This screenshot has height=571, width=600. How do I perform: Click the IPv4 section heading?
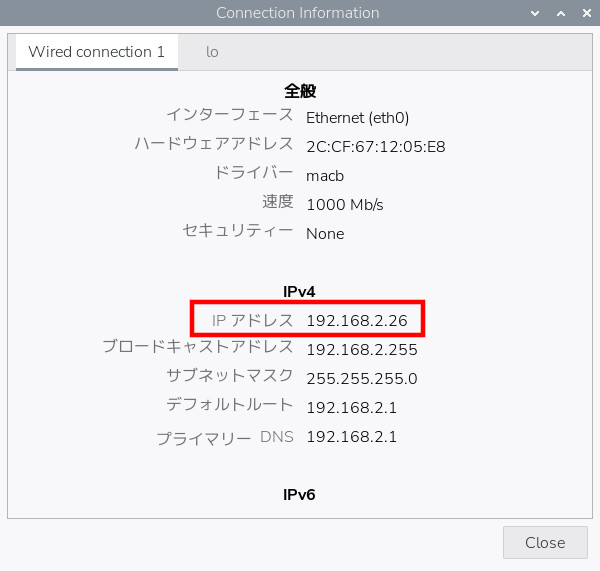[299, 292]
